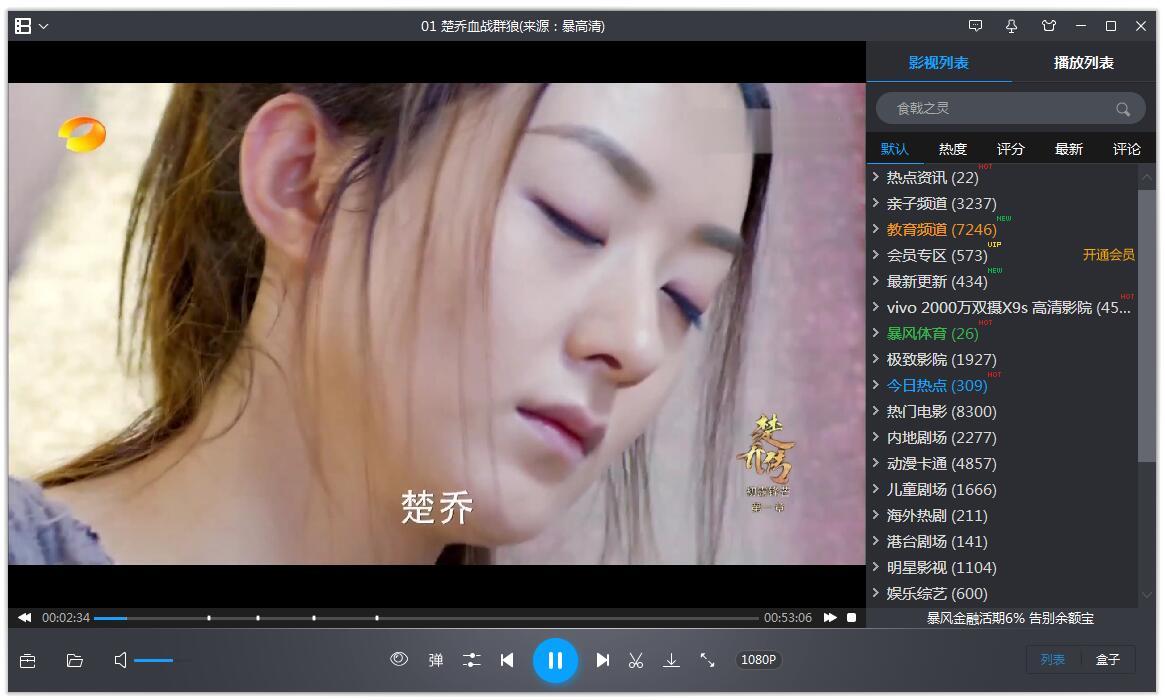1165x700 pixels.
Task: Skip to the next video
Action: tap(603, 660)
